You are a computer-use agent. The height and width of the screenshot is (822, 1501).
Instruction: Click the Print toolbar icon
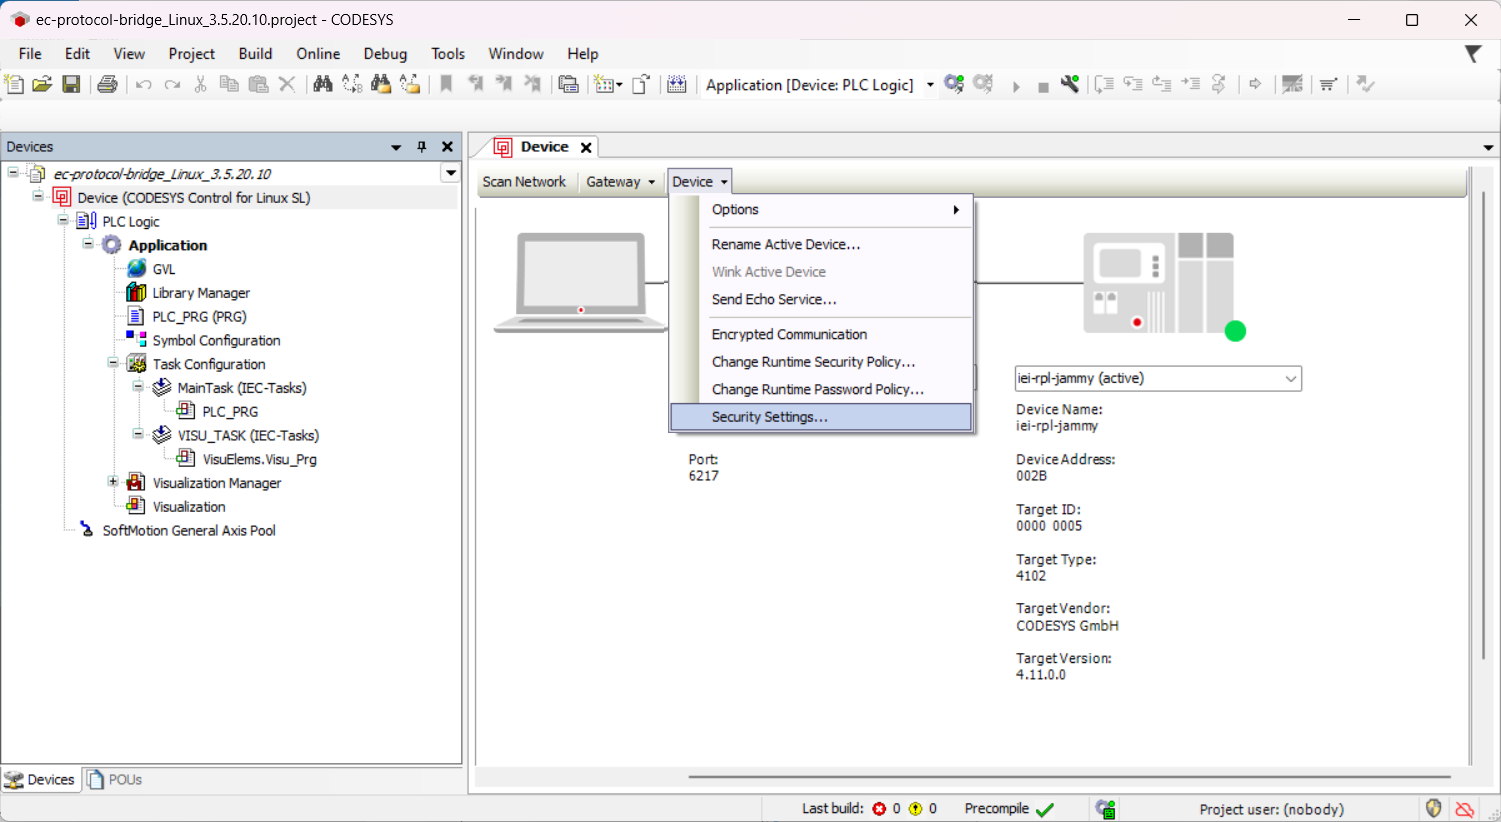click(x=107, y=85)
